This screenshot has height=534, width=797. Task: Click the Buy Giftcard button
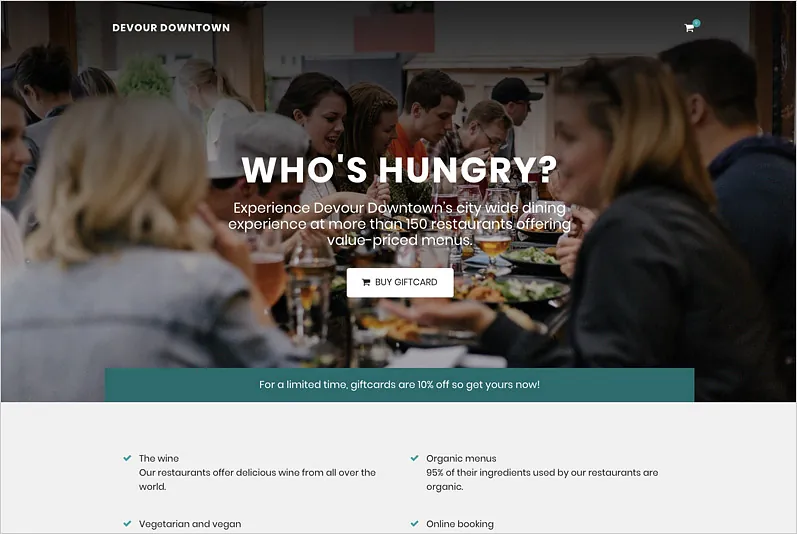click(400, 282)
